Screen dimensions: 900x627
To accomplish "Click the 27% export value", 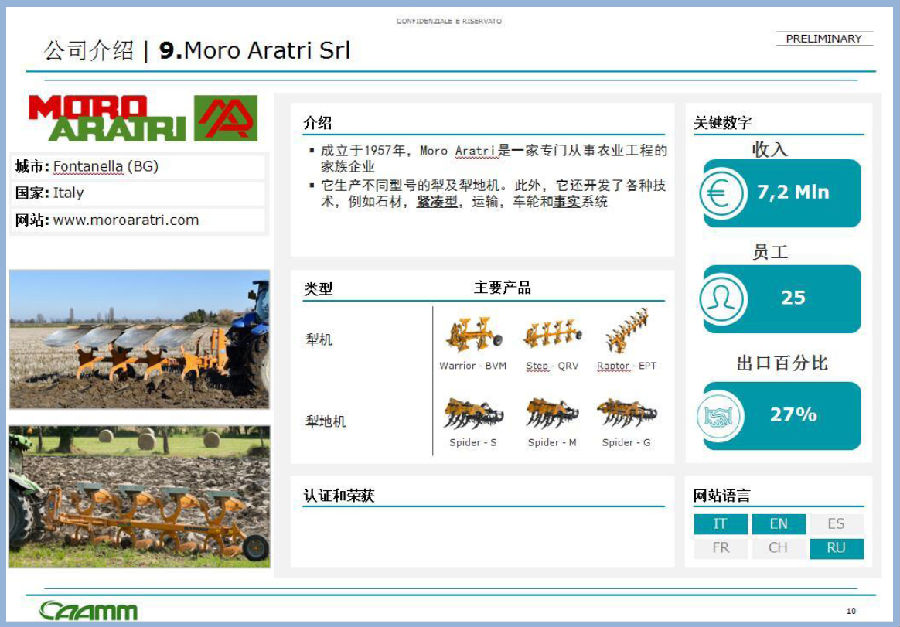I will (793, 414).
